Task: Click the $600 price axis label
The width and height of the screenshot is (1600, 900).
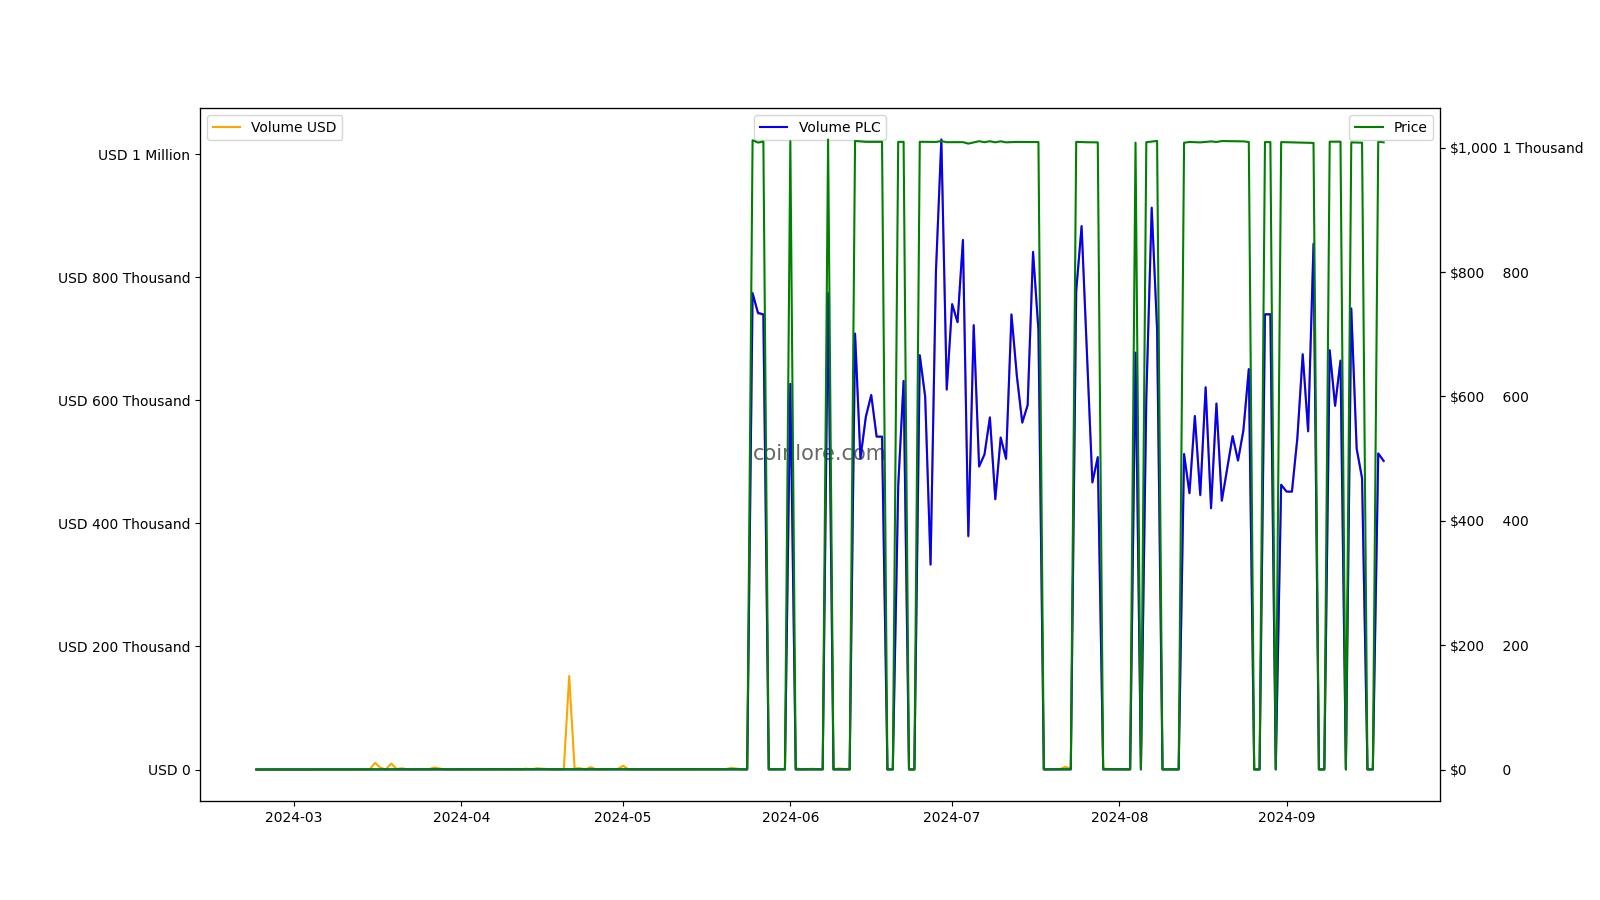Action: (1467, 397)
